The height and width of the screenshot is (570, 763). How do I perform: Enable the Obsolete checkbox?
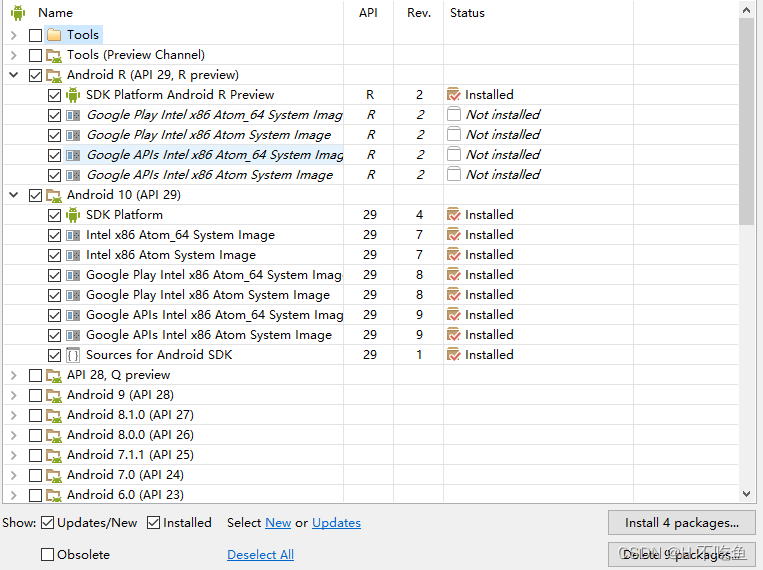47,554
